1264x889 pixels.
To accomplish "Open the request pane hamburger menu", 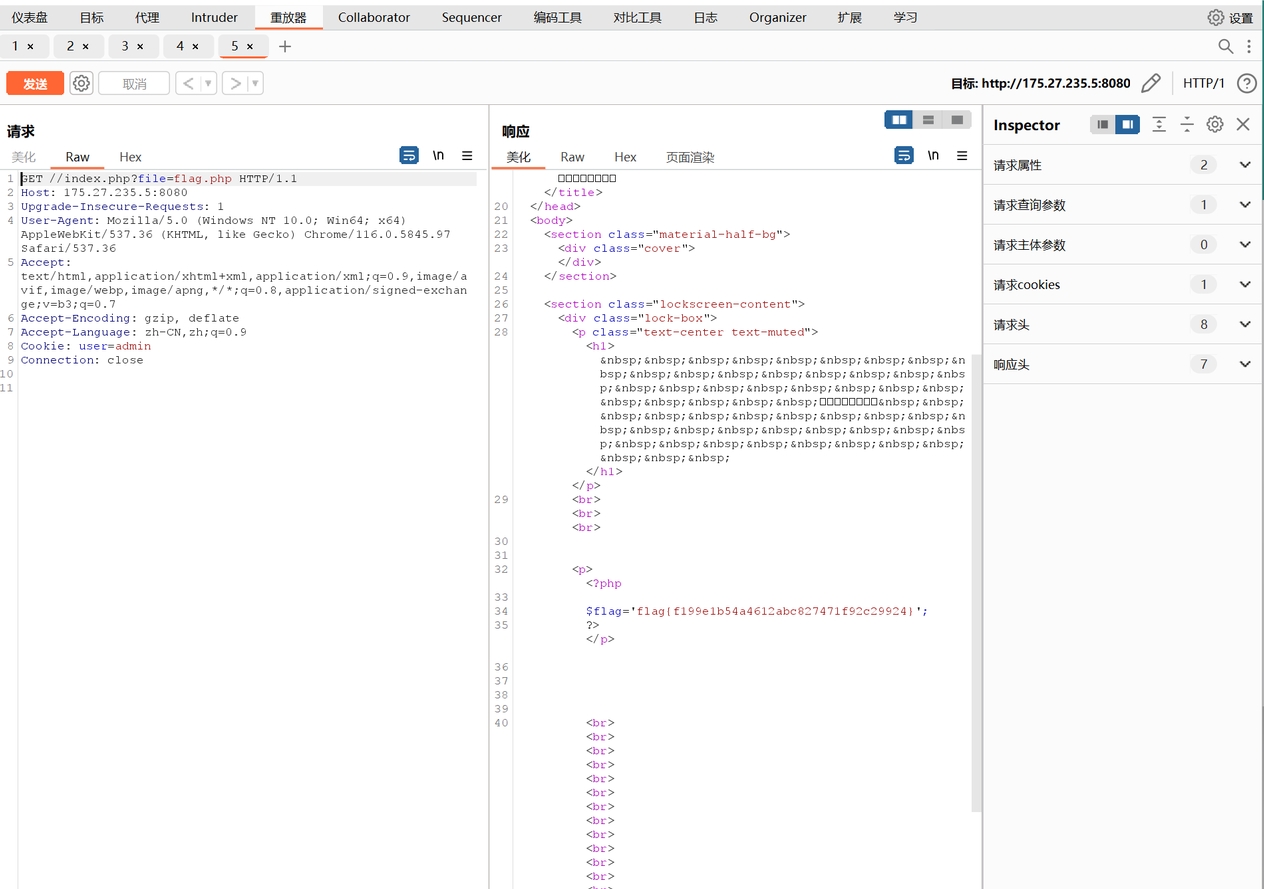I will (467, 156).
